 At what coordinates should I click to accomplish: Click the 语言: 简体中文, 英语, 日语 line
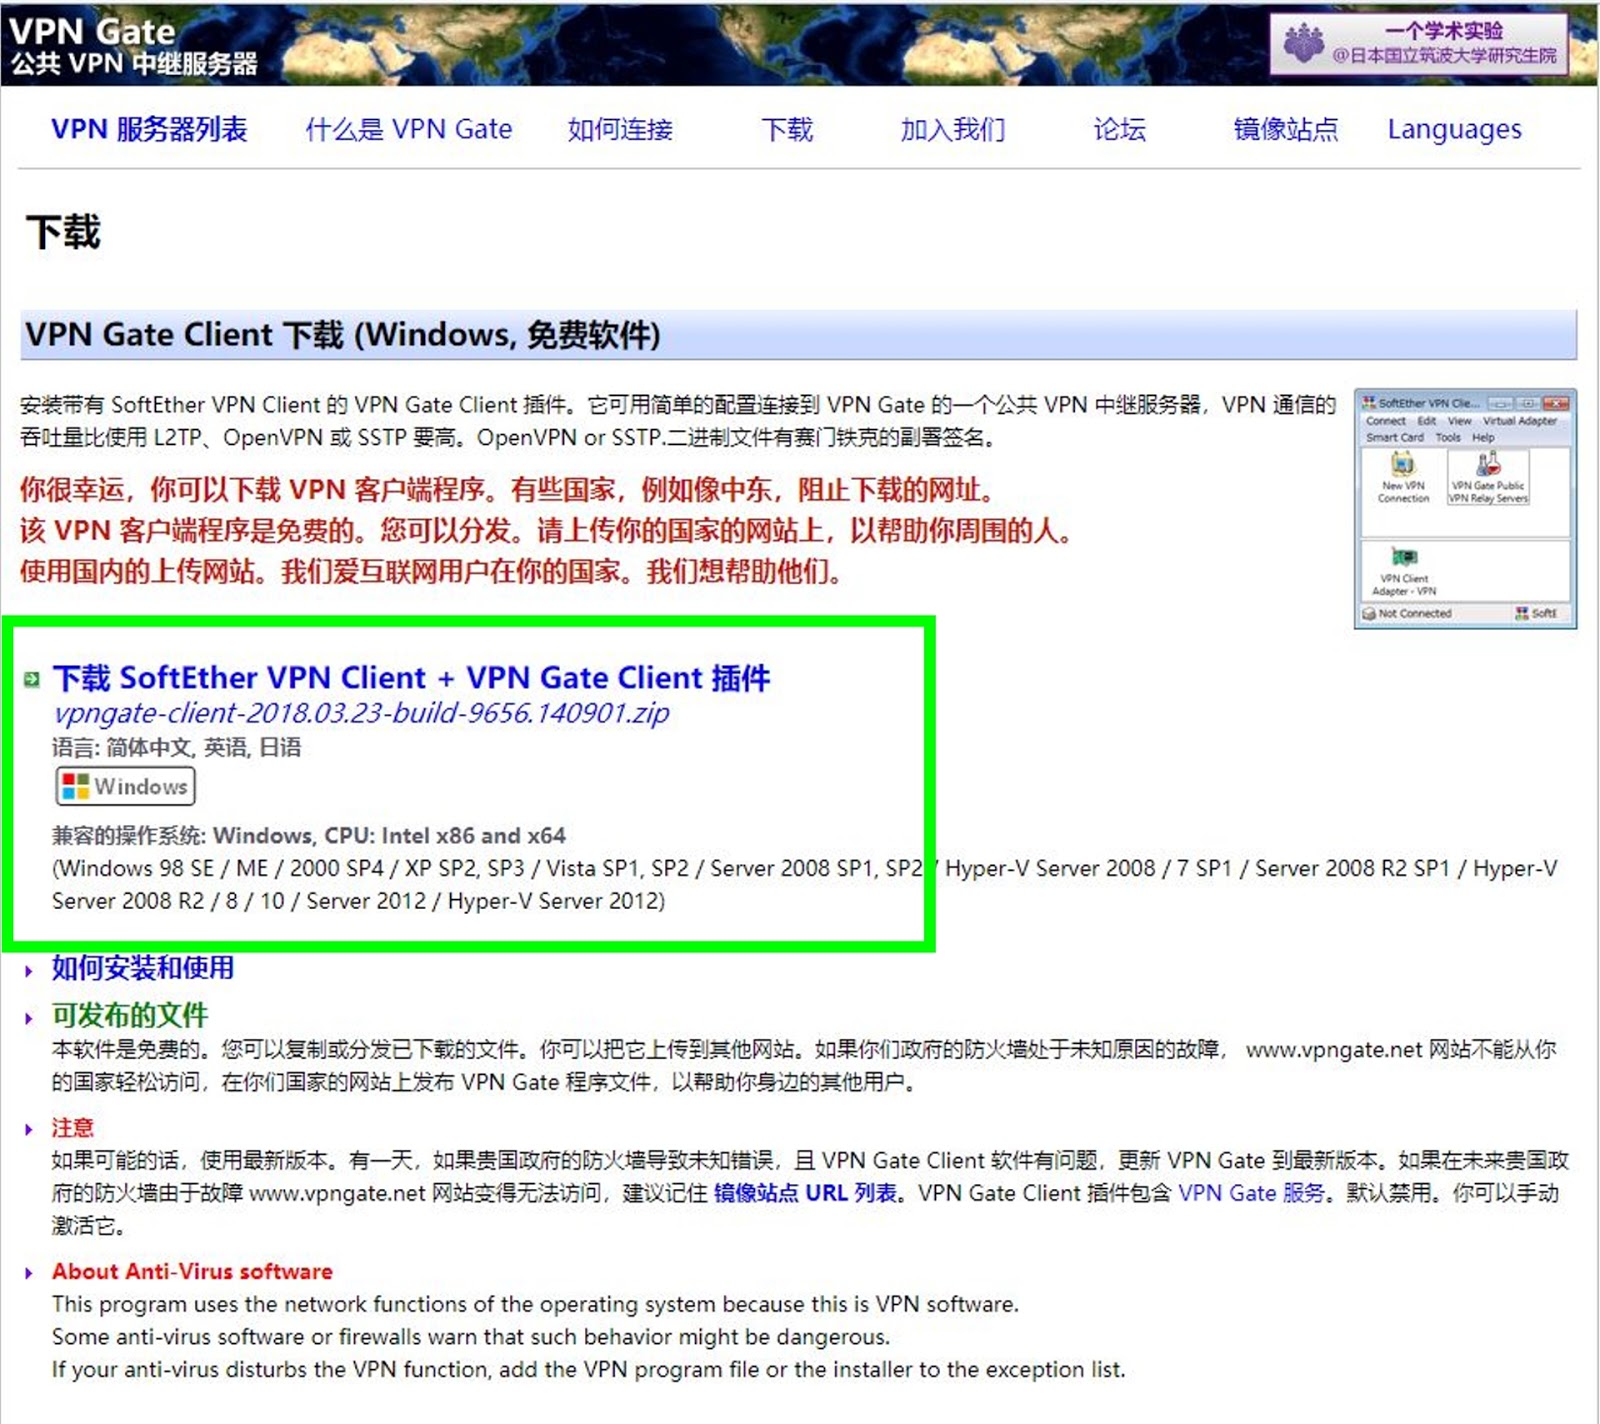point(176,747)
